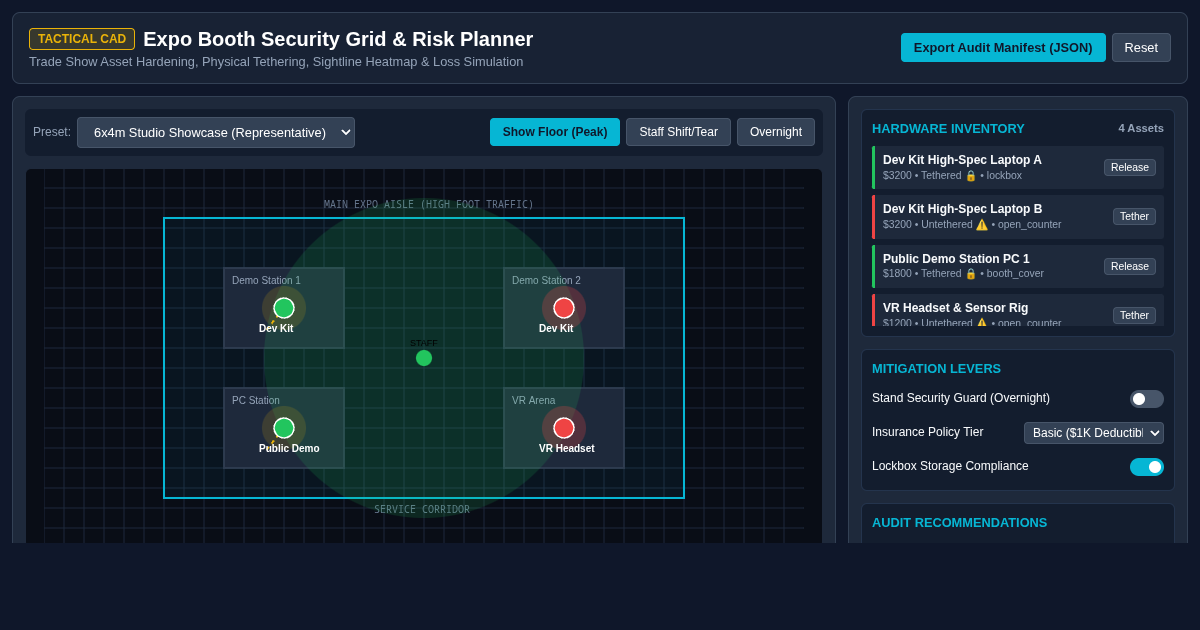Click the STAFF position marker
This screenshot has height=630, width=1200.
424,358
